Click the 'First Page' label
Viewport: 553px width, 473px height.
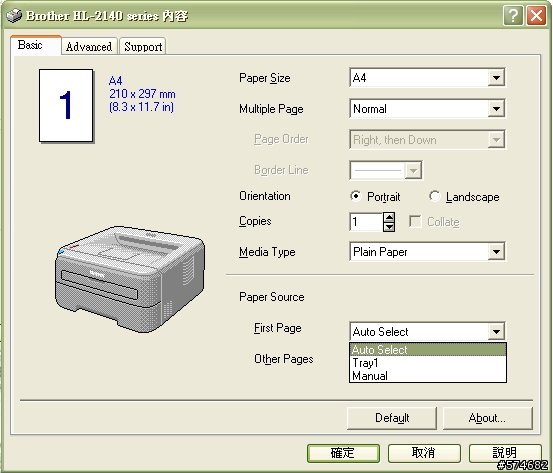click(x=278, y=328)
